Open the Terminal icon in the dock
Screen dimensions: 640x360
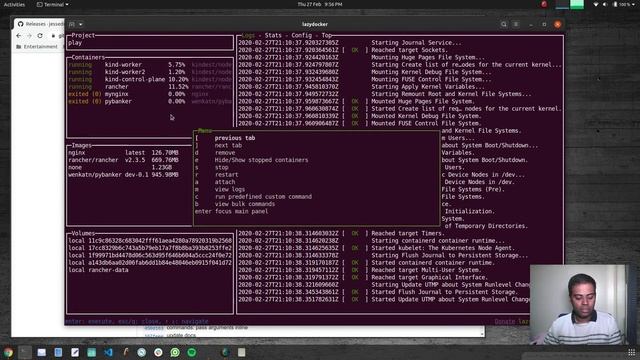[x=25, y=352]
